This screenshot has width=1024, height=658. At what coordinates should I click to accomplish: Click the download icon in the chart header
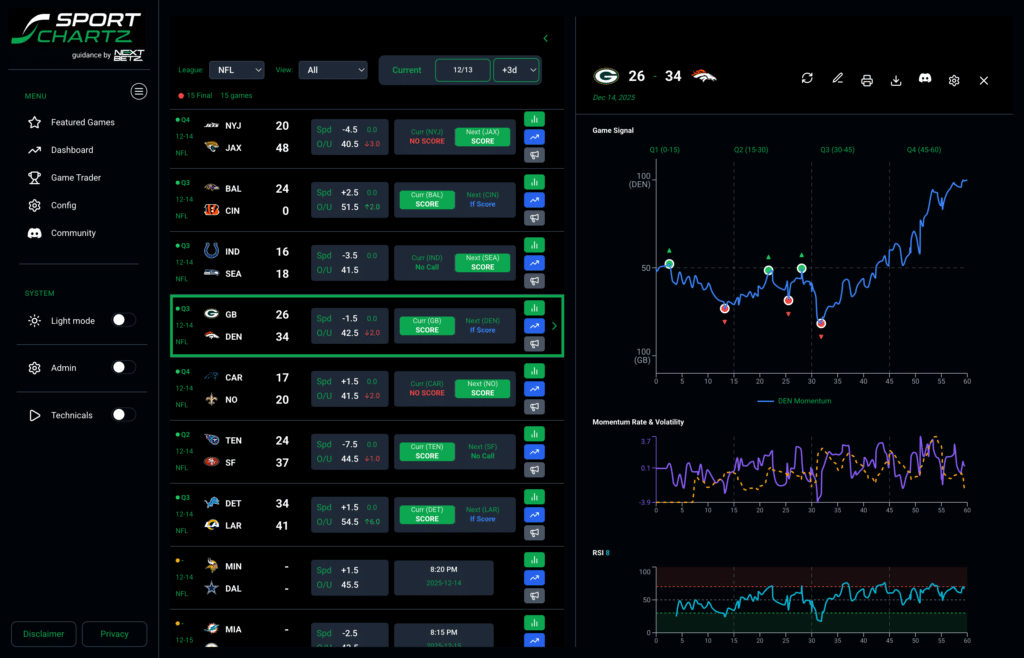(x=896, y=80)
